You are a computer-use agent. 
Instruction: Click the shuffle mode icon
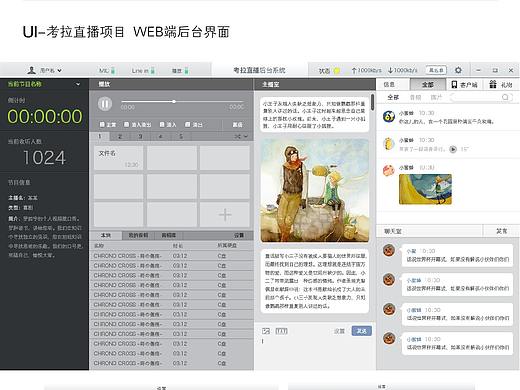click(237, 136)
